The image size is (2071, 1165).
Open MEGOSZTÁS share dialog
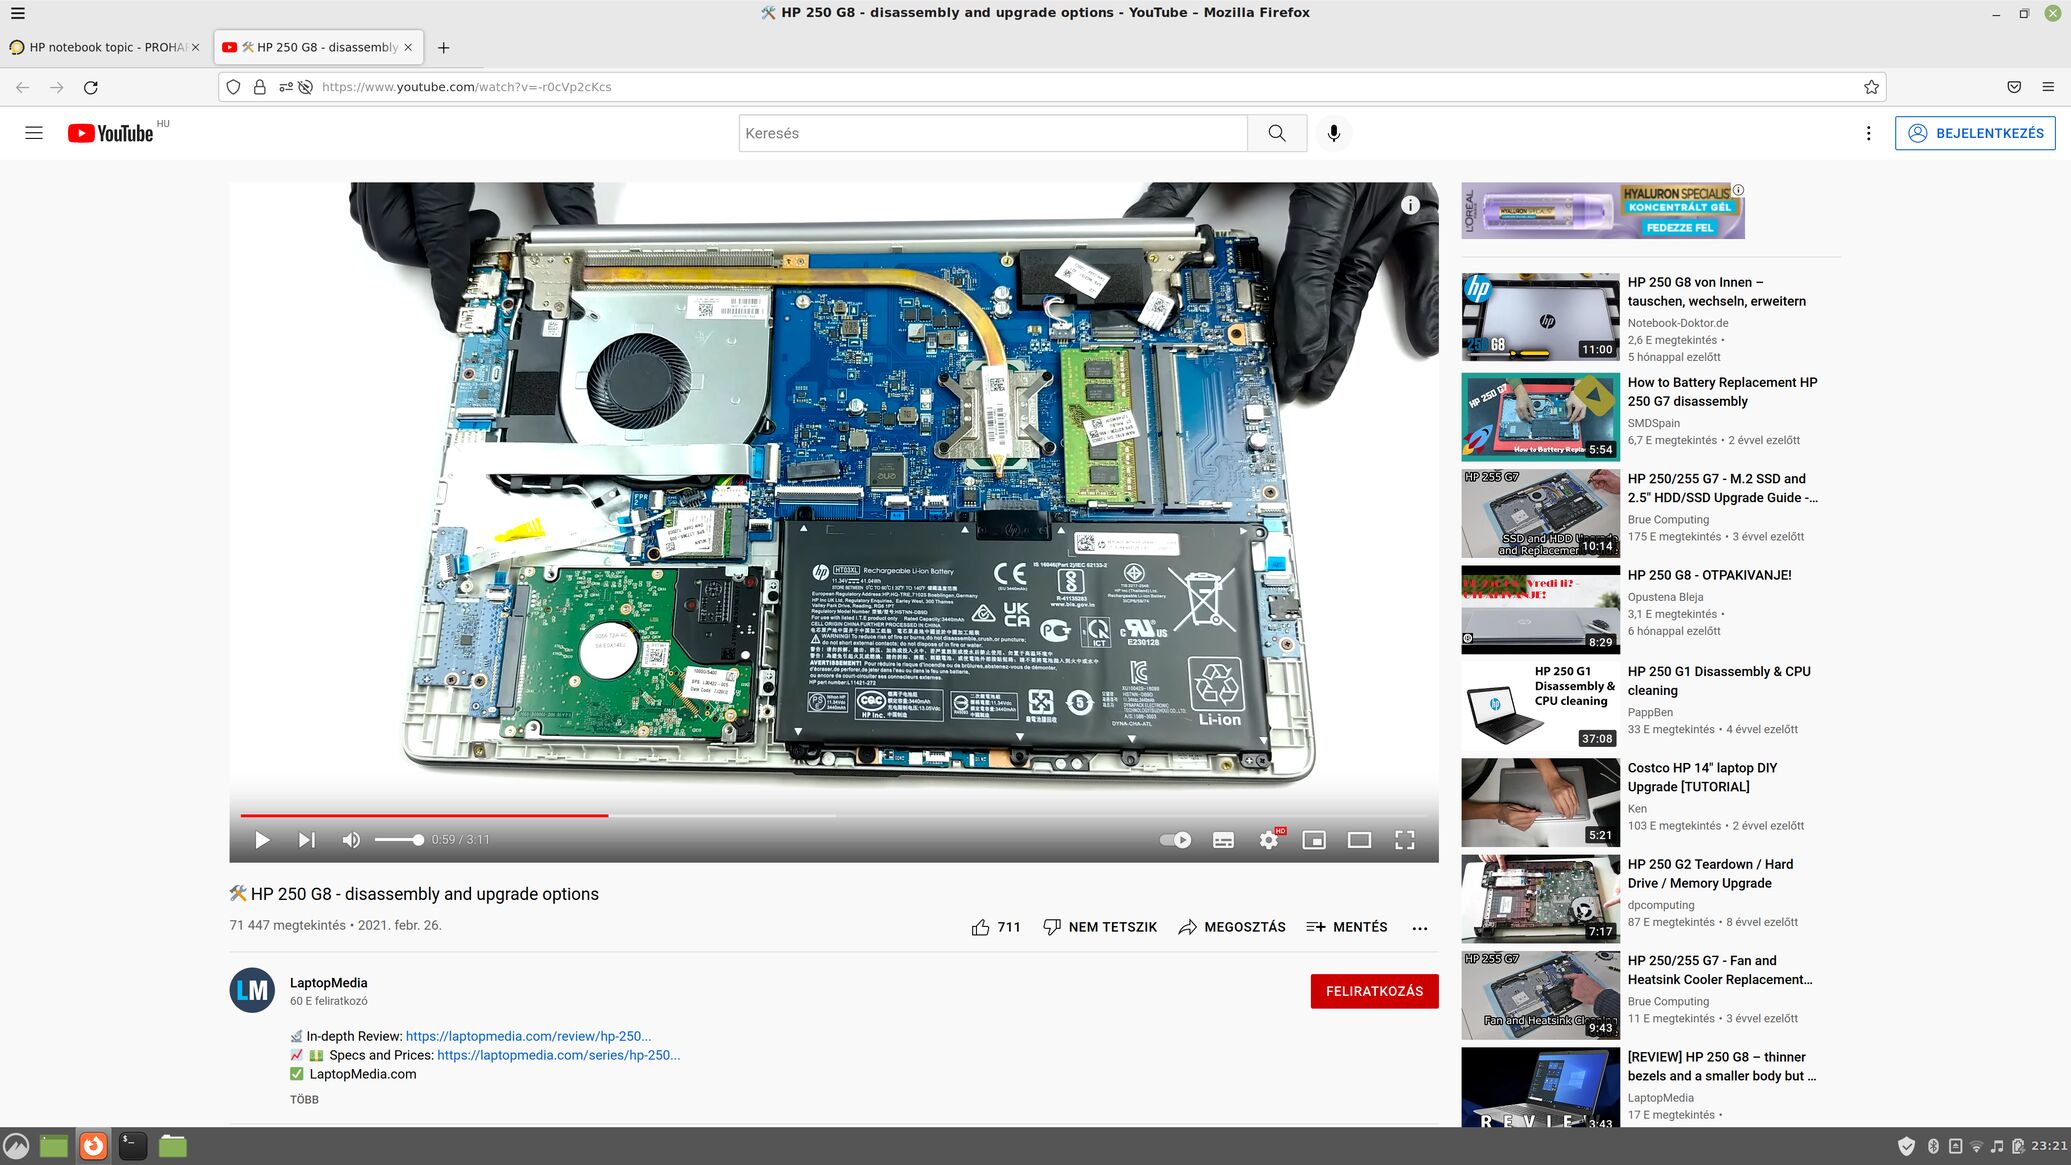pyautogui.click(x=1232, y=927)
